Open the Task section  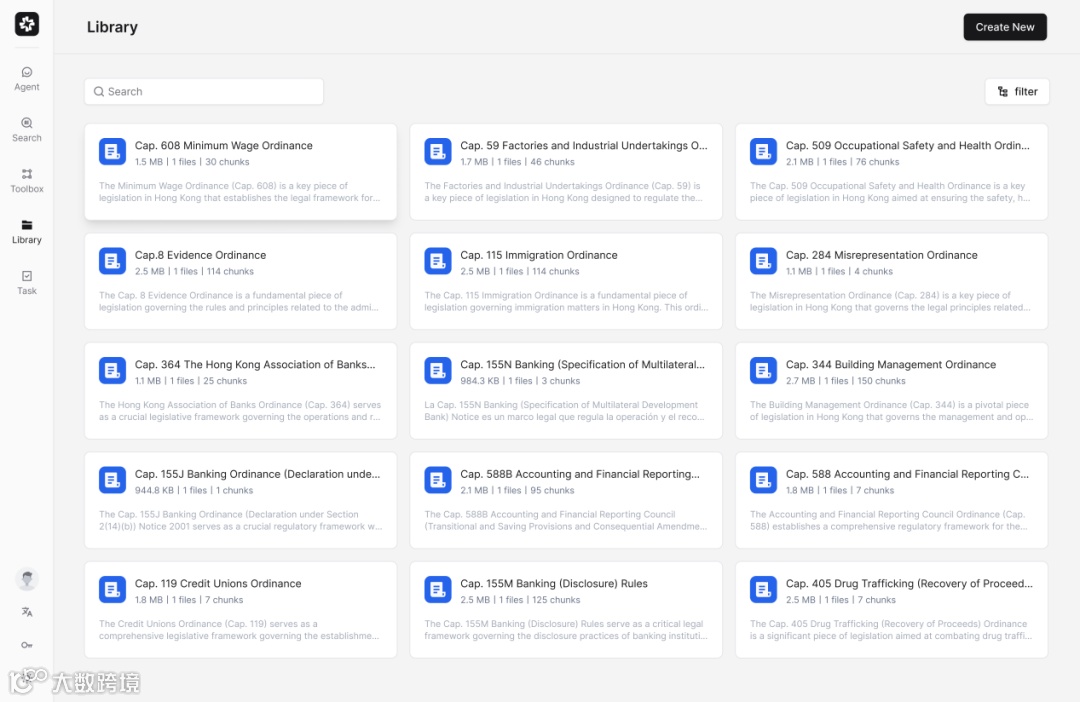(27, 282)
